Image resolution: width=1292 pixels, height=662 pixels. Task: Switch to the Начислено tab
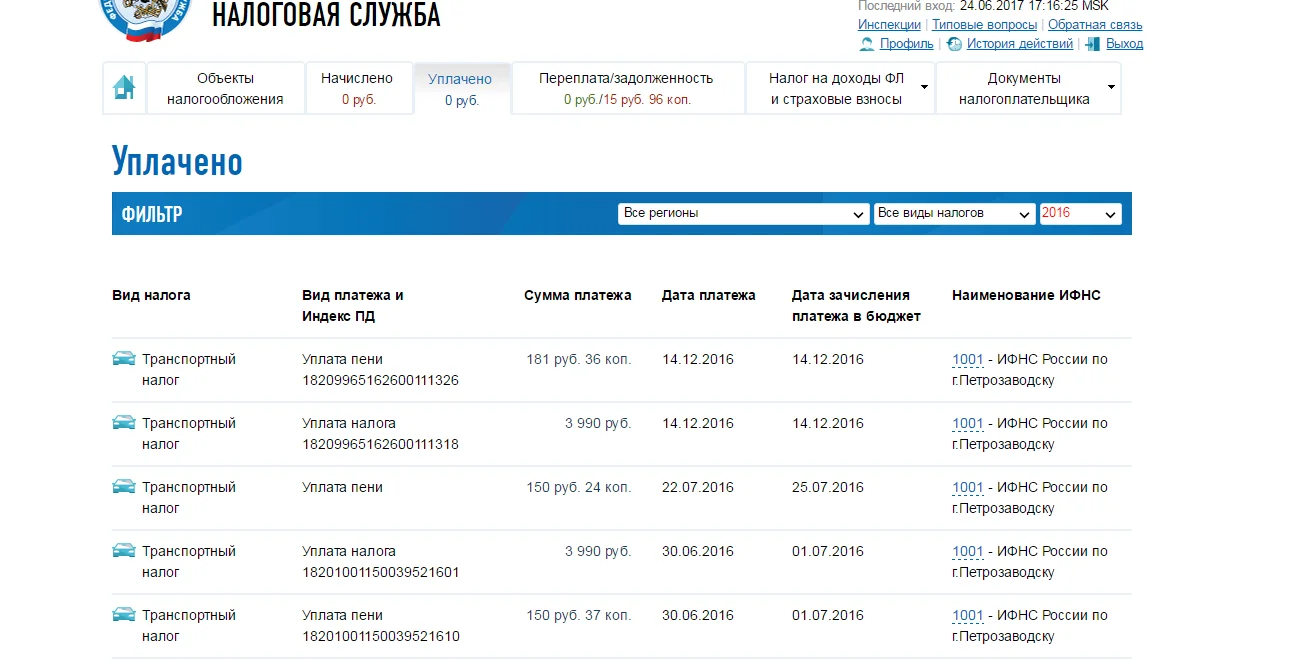coord(359,88)
